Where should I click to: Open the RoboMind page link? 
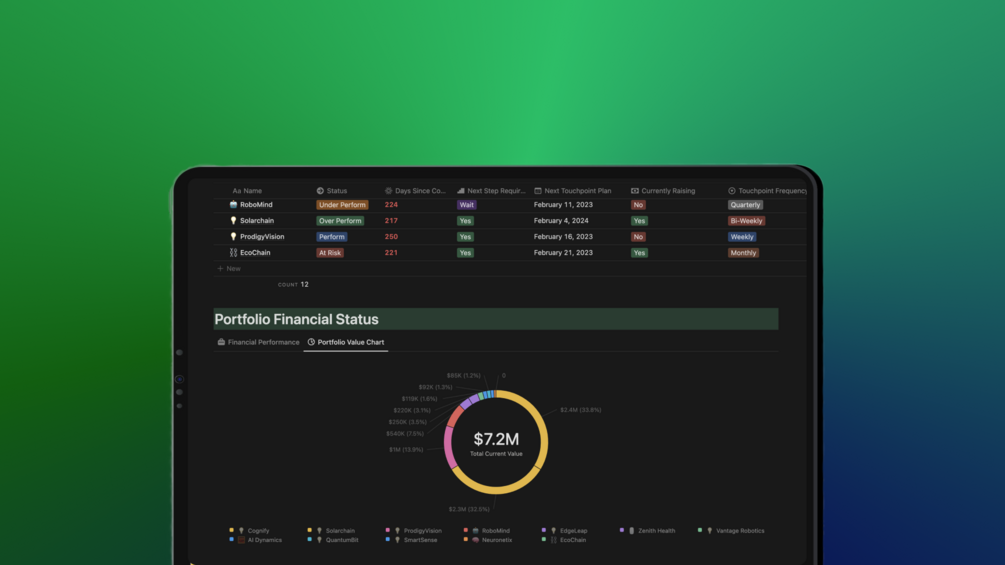click(x=256, y=204)
